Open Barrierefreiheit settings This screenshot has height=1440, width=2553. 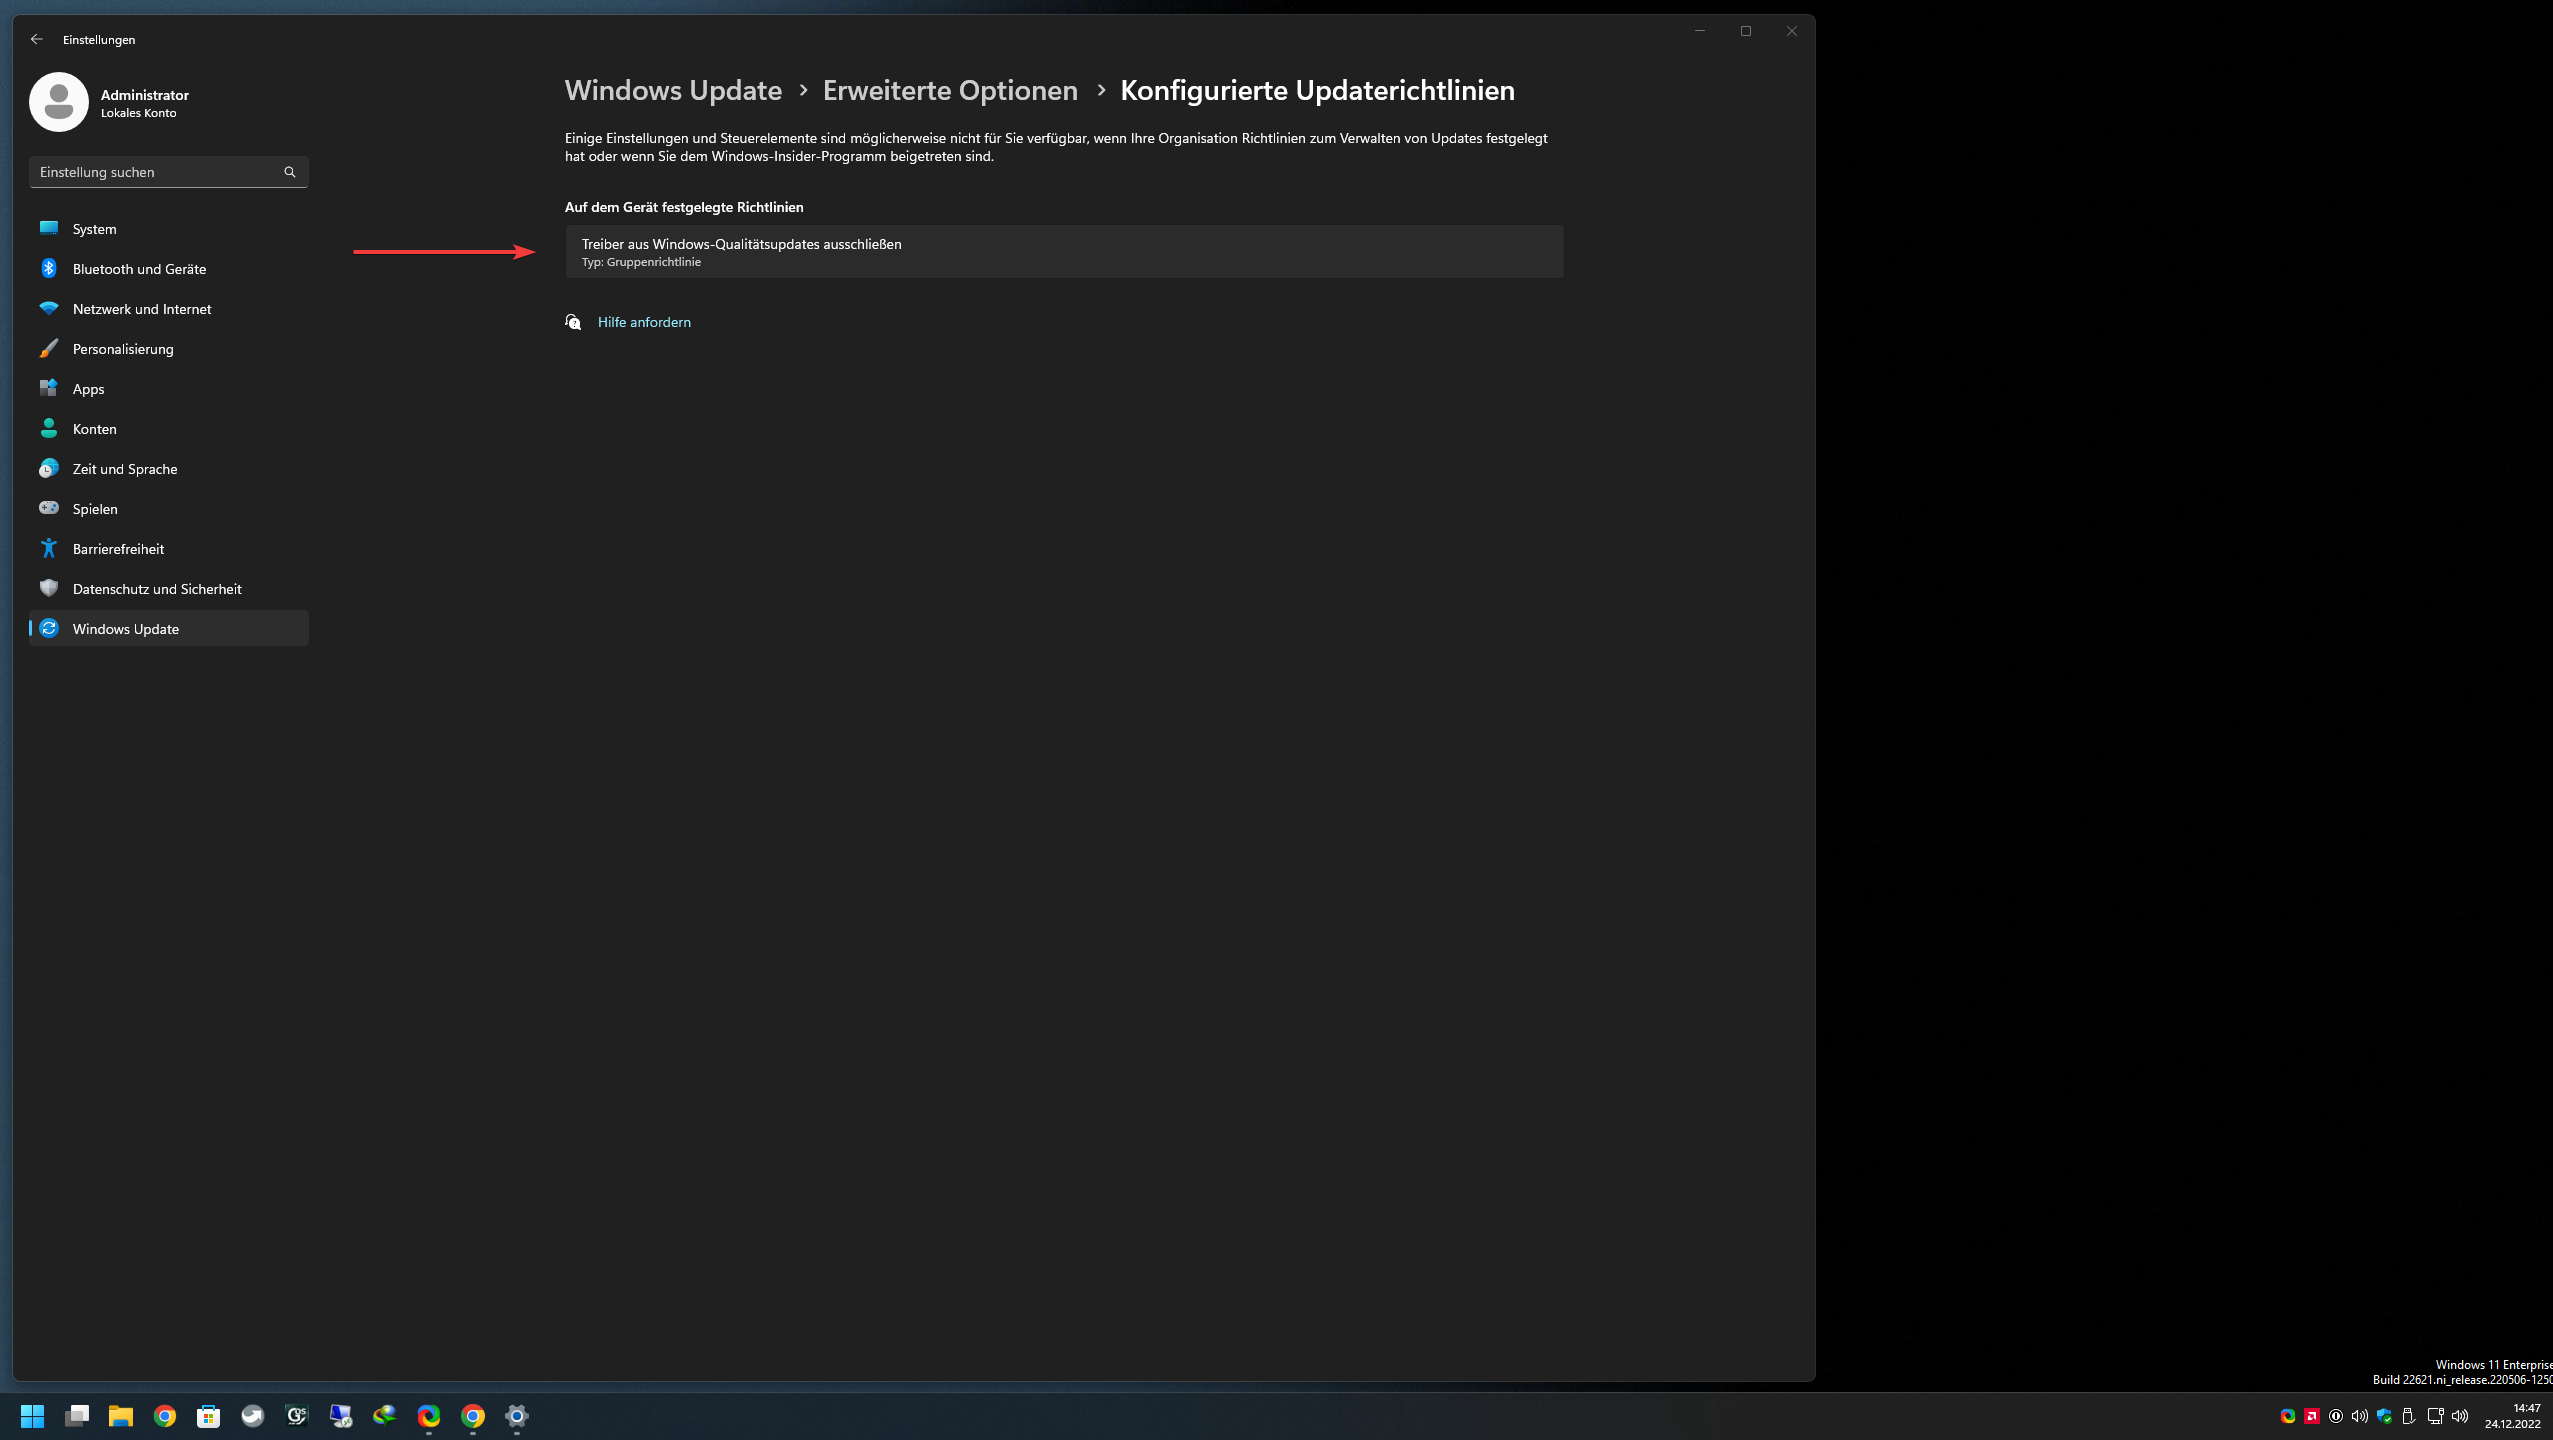point(118,549)
